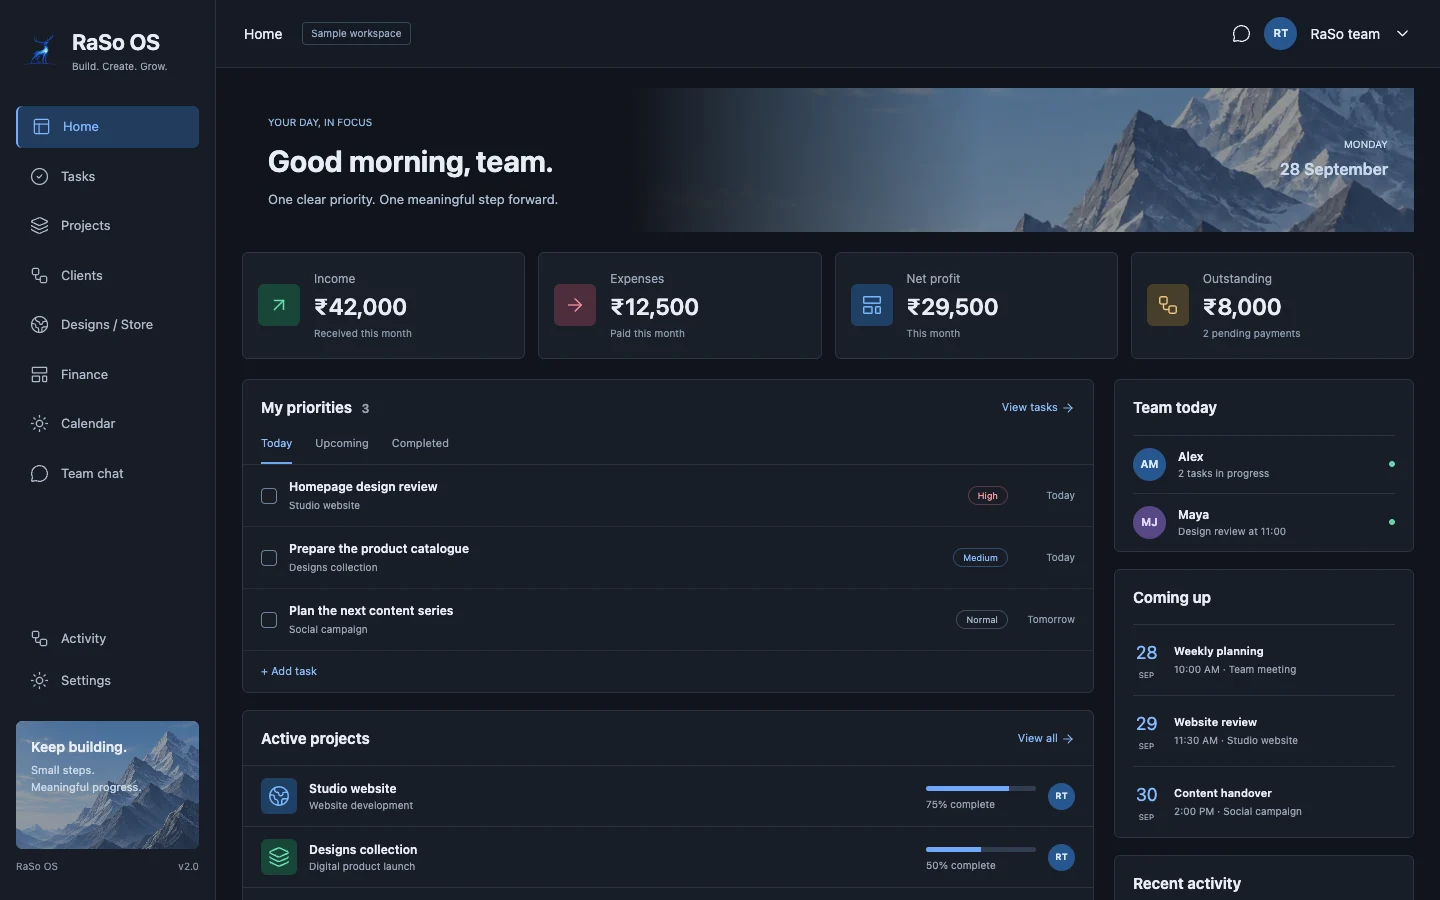Check off Plan the next content series

click(x=269, y=620)
